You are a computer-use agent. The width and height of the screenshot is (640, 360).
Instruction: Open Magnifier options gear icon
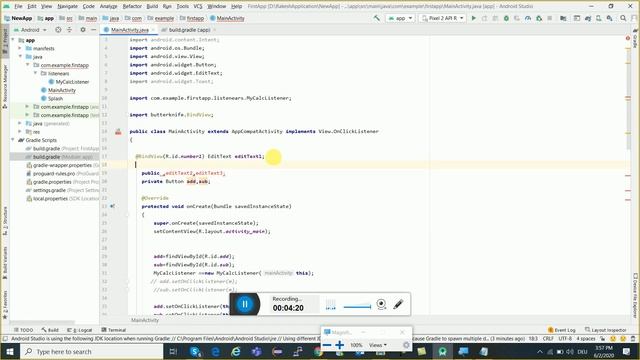tap(406, 345)
